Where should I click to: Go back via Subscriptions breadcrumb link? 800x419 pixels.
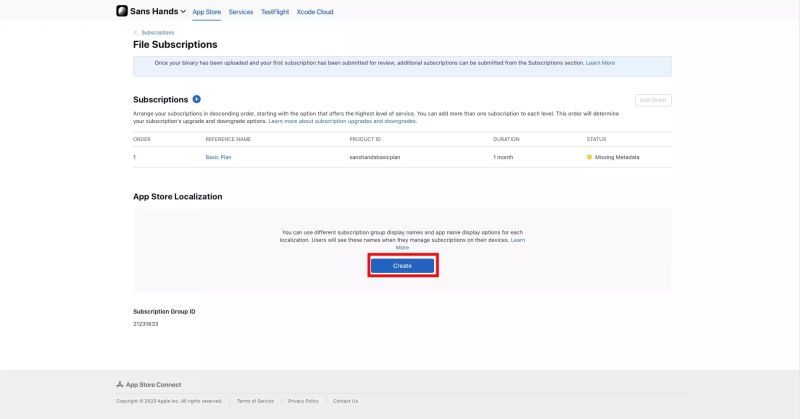(158, 33)
